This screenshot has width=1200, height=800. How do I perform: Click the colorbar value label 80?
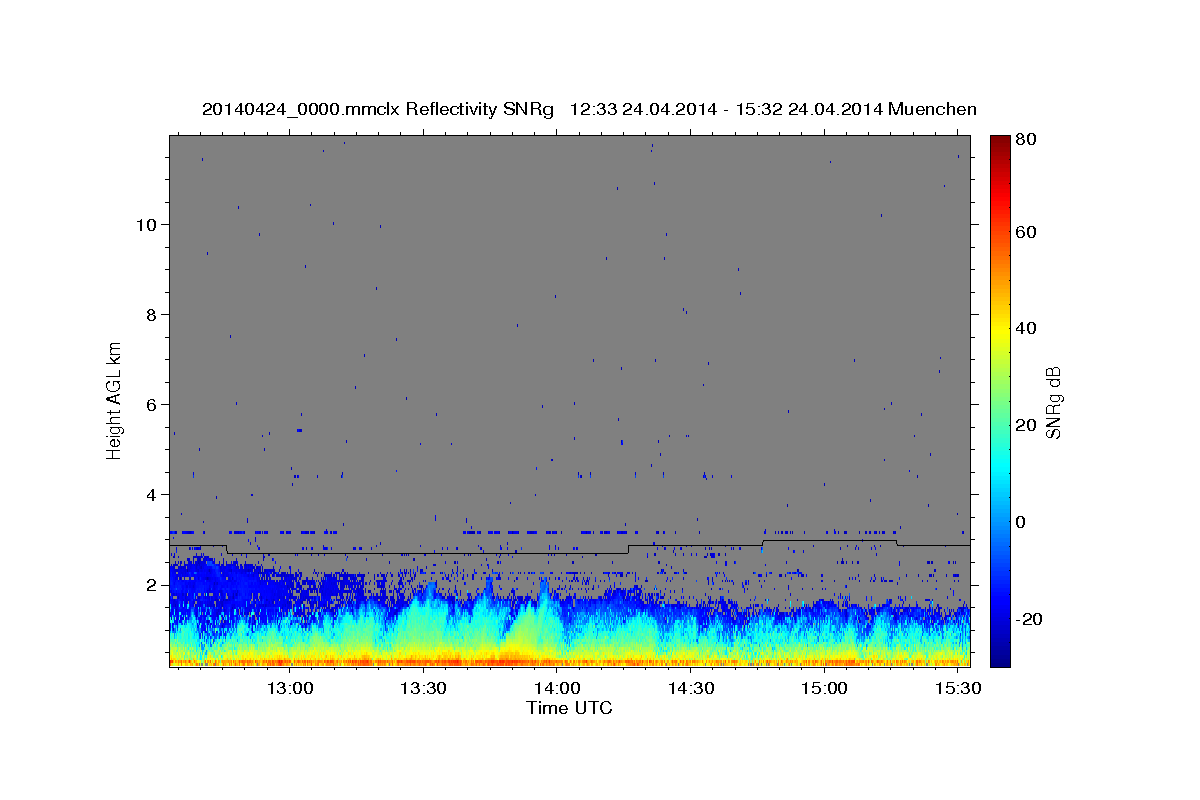[1025, 141]
